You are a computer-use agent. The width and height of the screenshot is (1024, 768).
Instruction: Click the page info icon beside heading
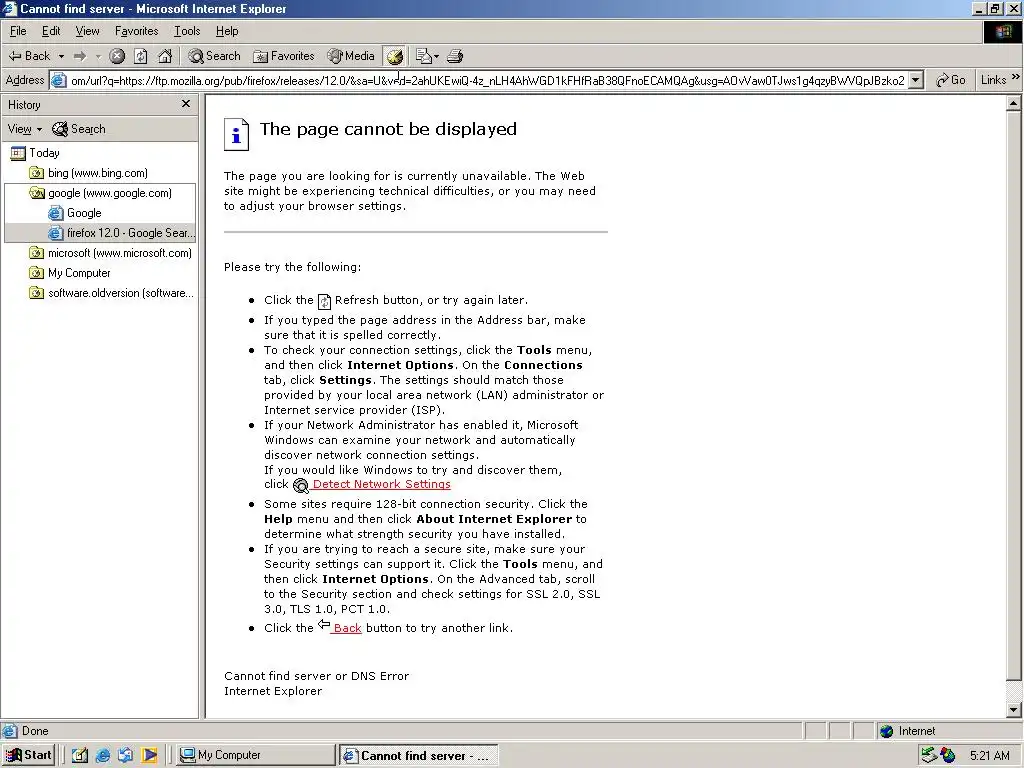tap(236, 135)
